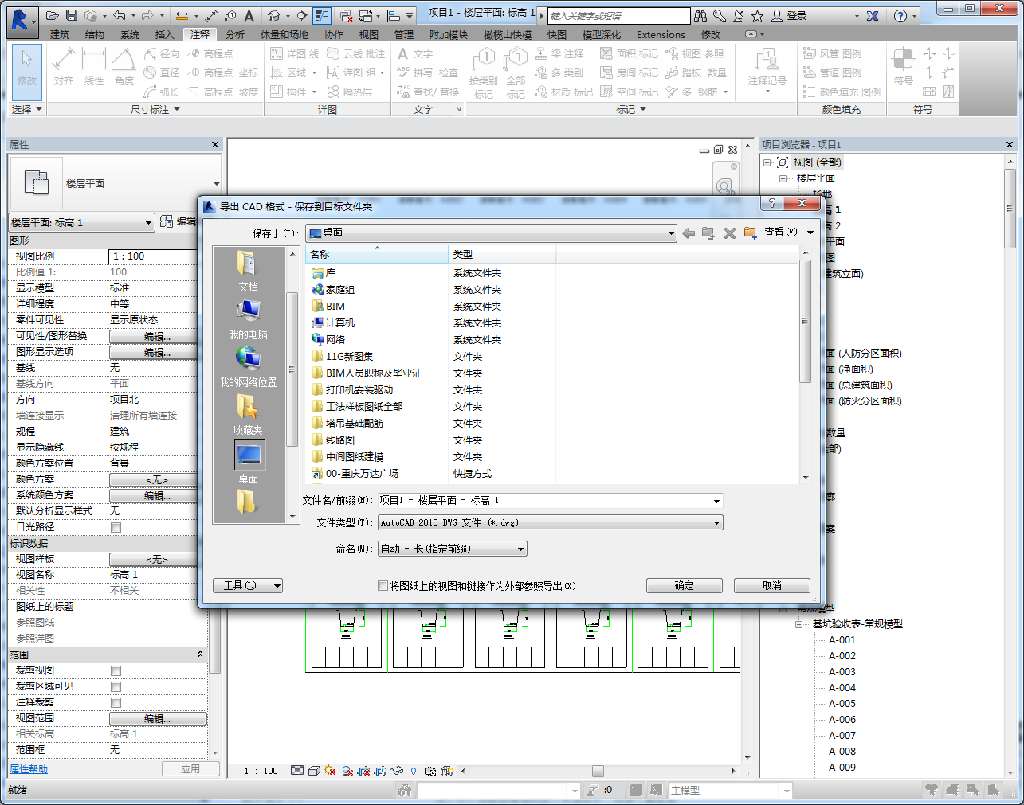
Task: Select the Angular dimension tool in ribbon
Action: [124, 67]
